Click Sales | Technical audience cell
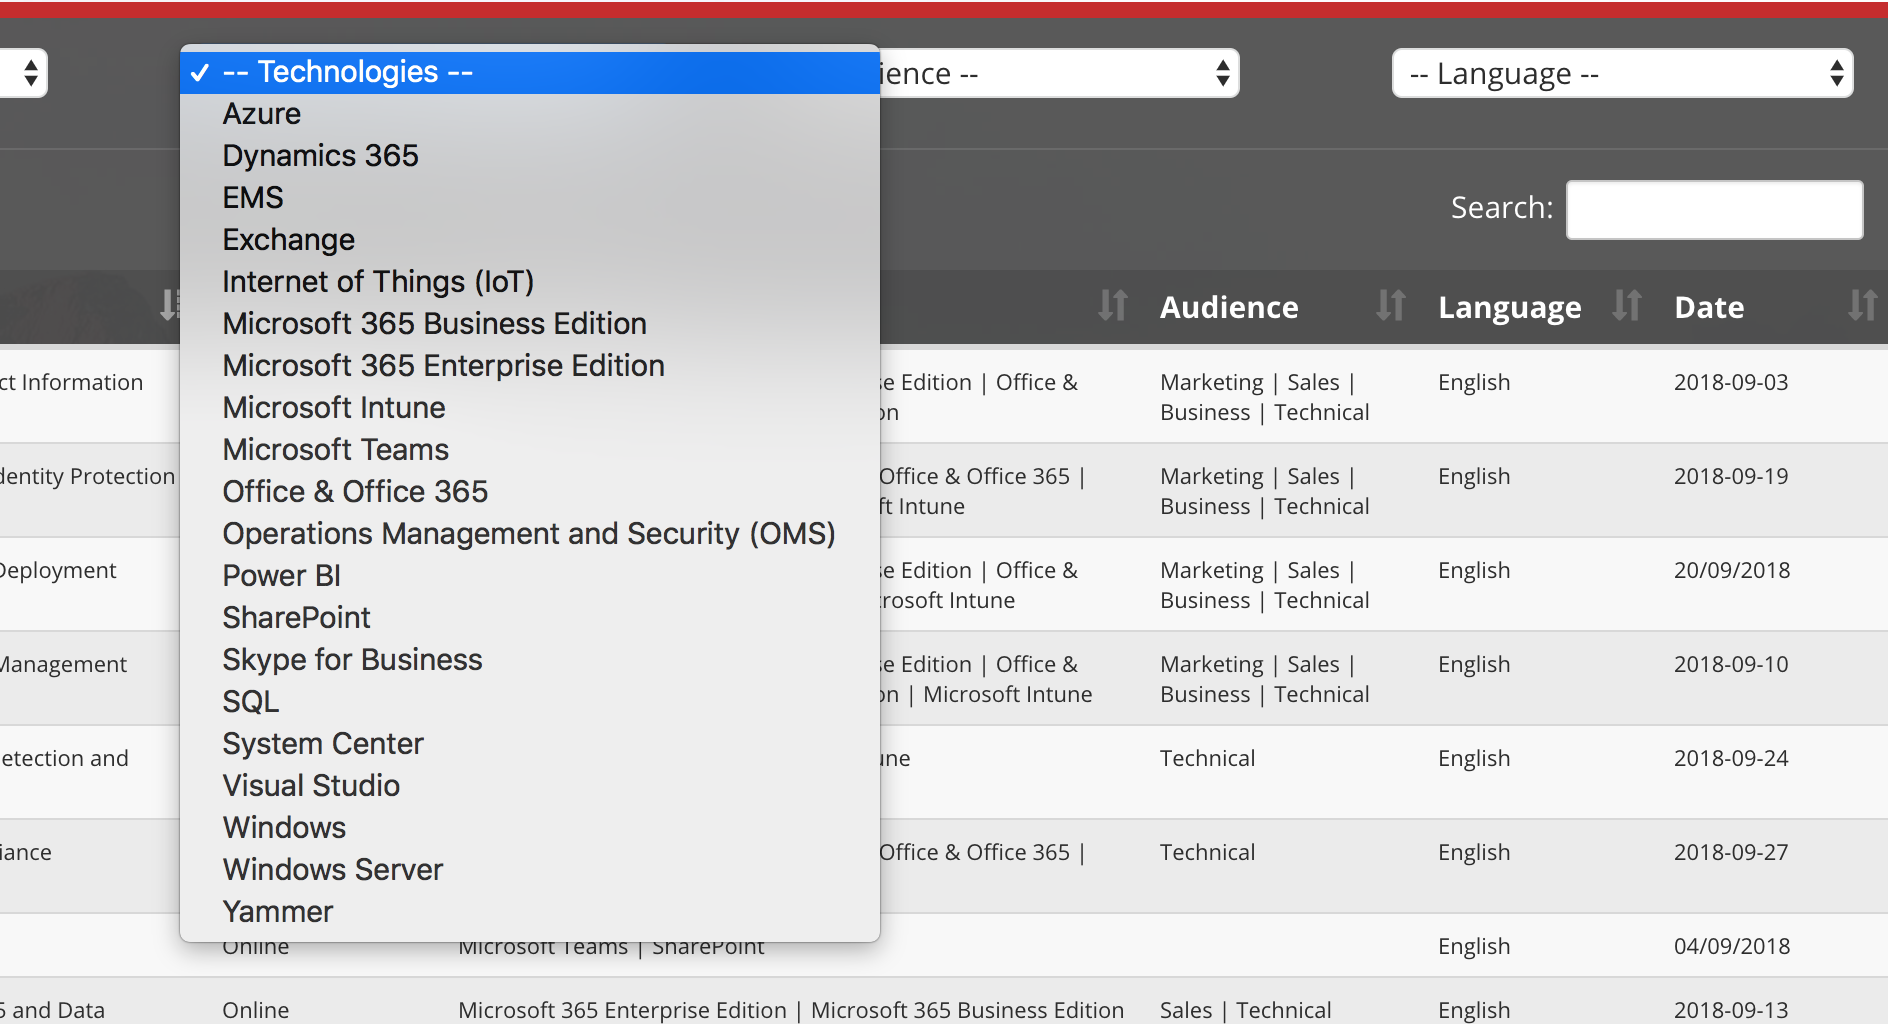1888x1024 pixels. [x=1245, y=1010]
